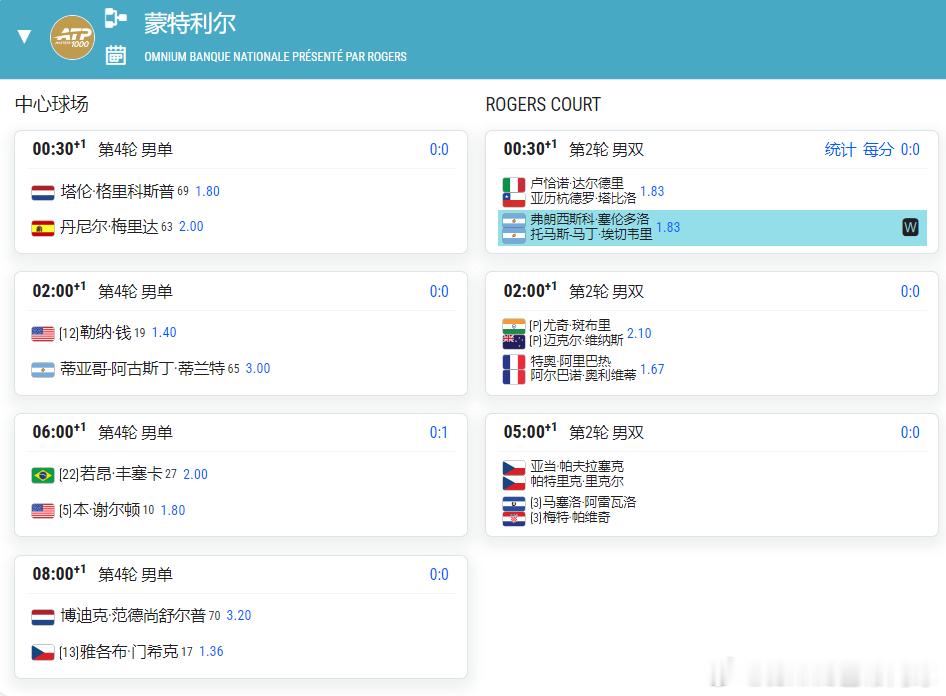Open score 0:0 of 05:00 doubles match
Viewport: 946px width, 696px height.
[910, 432]
